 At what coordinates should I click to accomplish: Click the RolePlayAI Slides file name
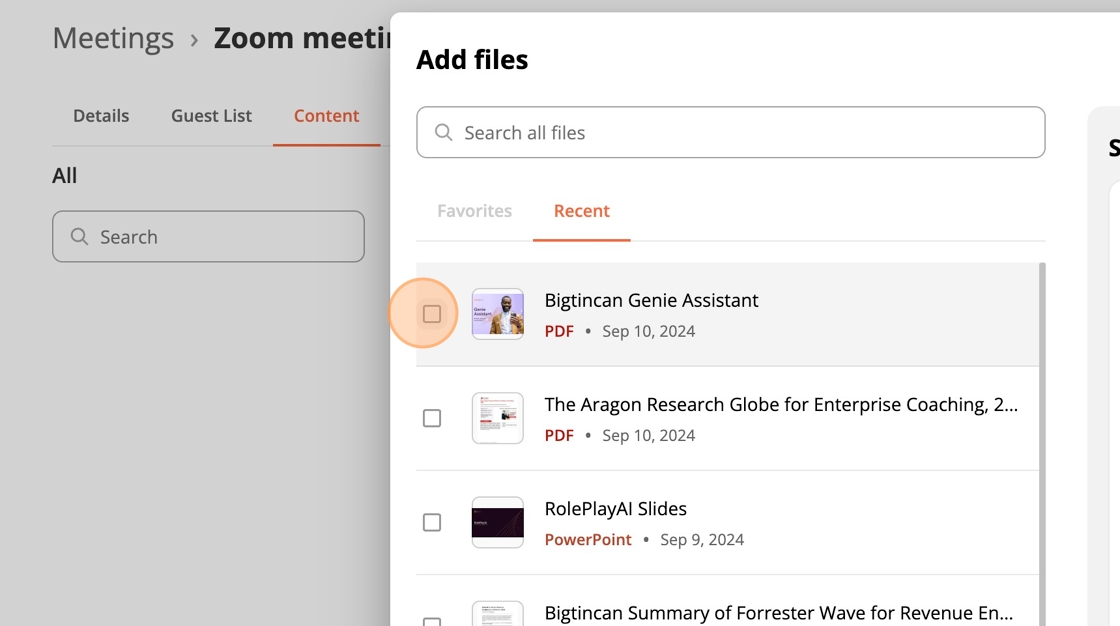(615, 509)
